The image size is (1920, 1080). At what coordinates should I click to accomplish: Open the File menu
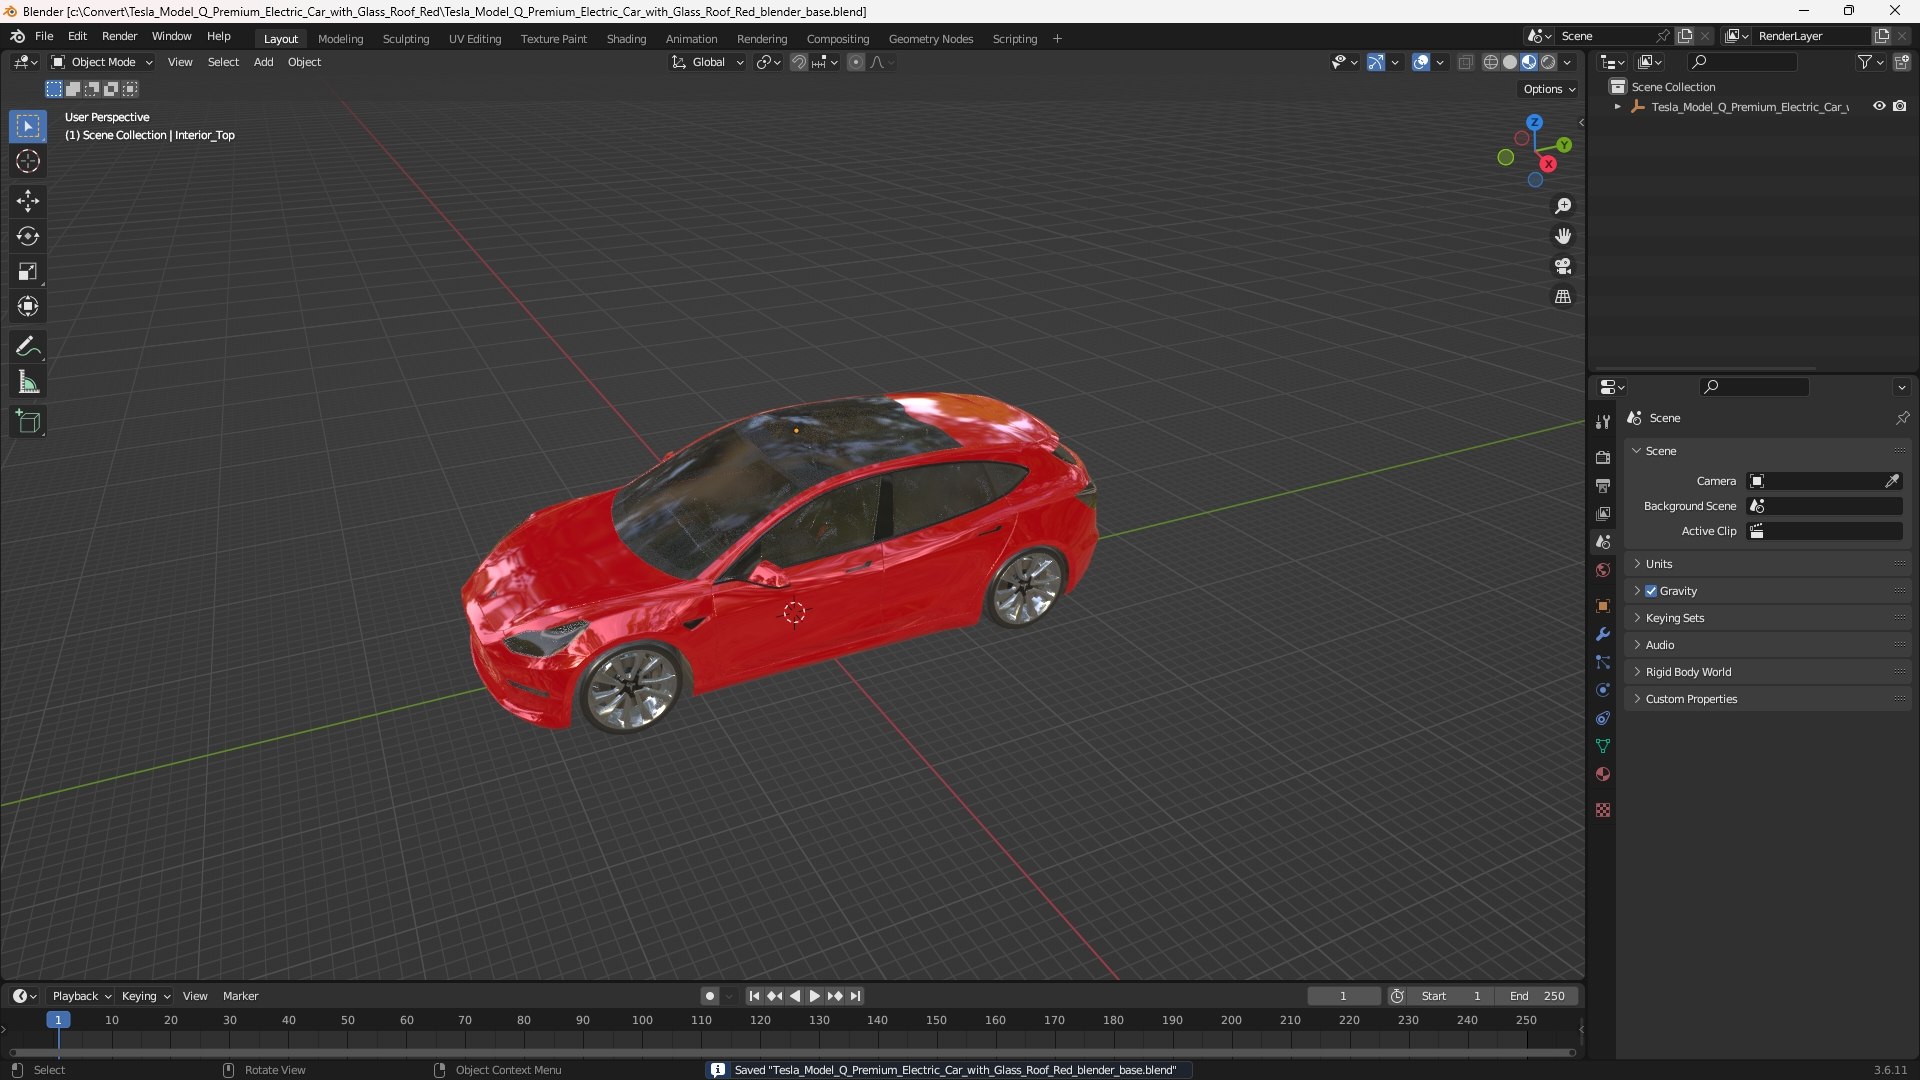pyautogui.click(x=44, y=36)
